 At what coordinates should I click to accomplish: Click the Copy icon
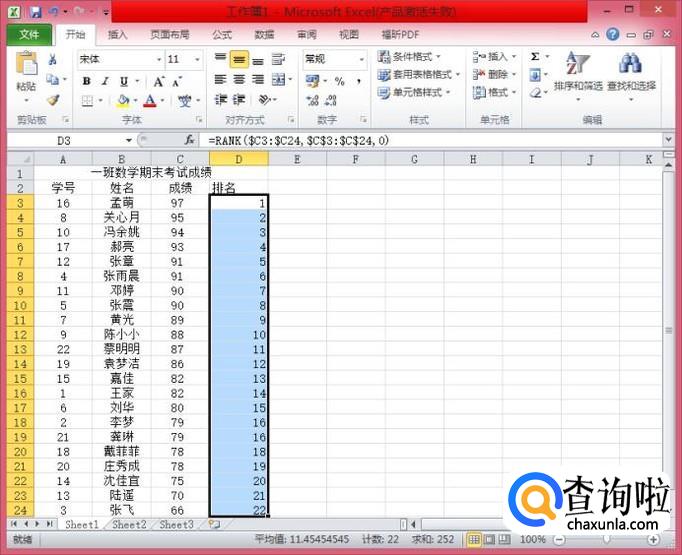(x=53, y=80)
